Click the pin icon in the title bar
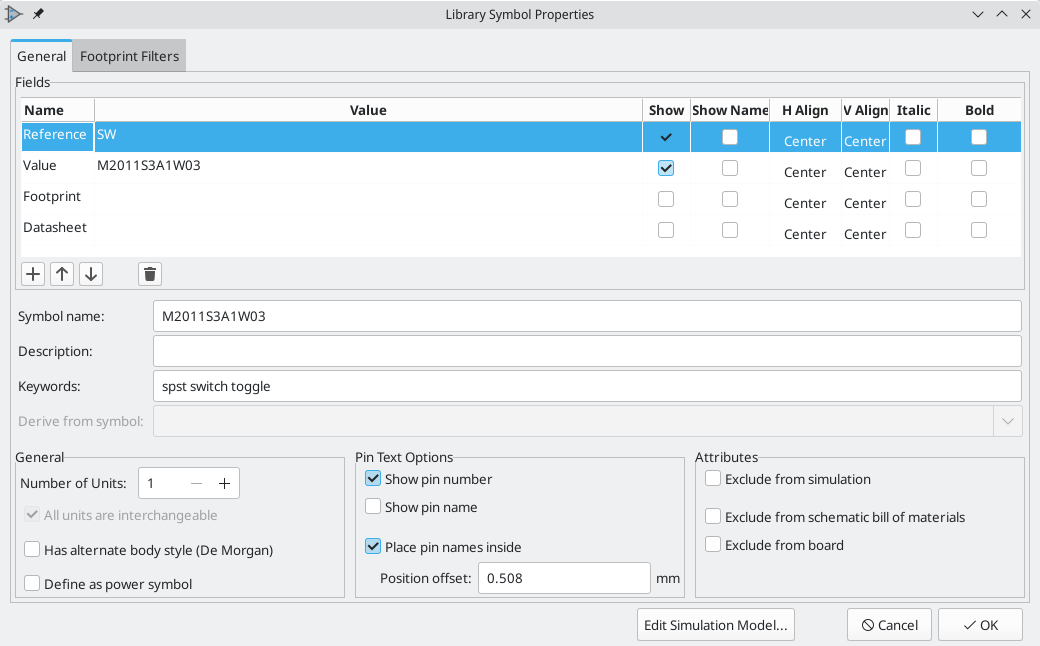The image size is (1040, 646). (38, 14)
